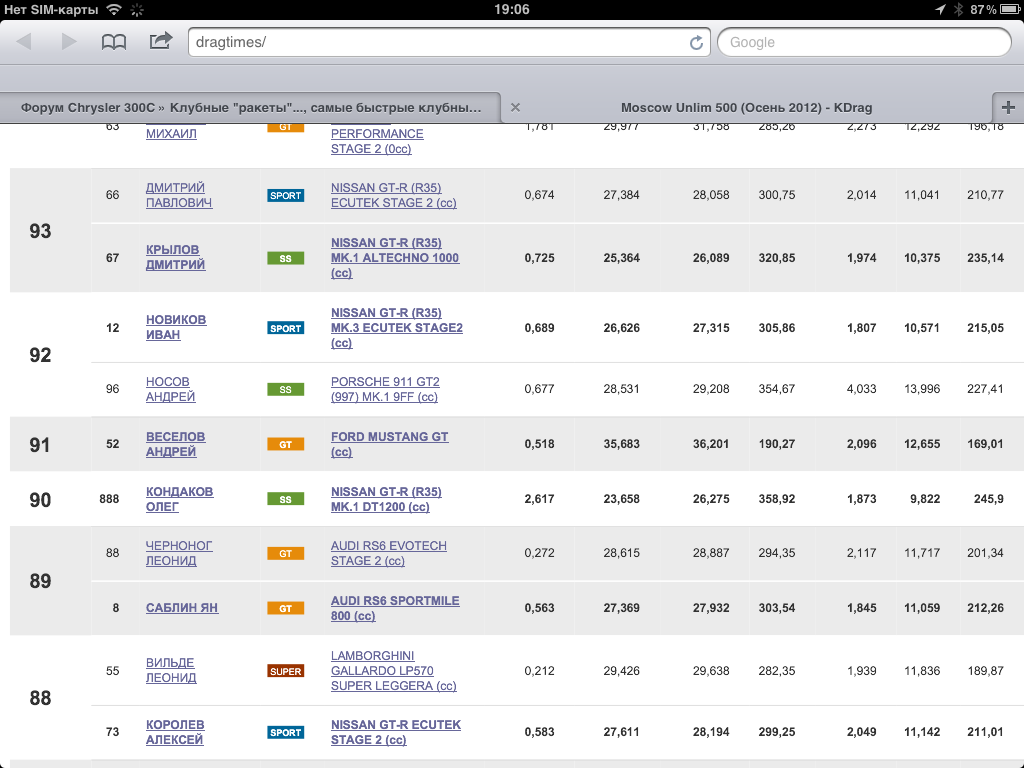Tap race number 93
This screenshot has height=768, width=1024.
tap(40, 231)
